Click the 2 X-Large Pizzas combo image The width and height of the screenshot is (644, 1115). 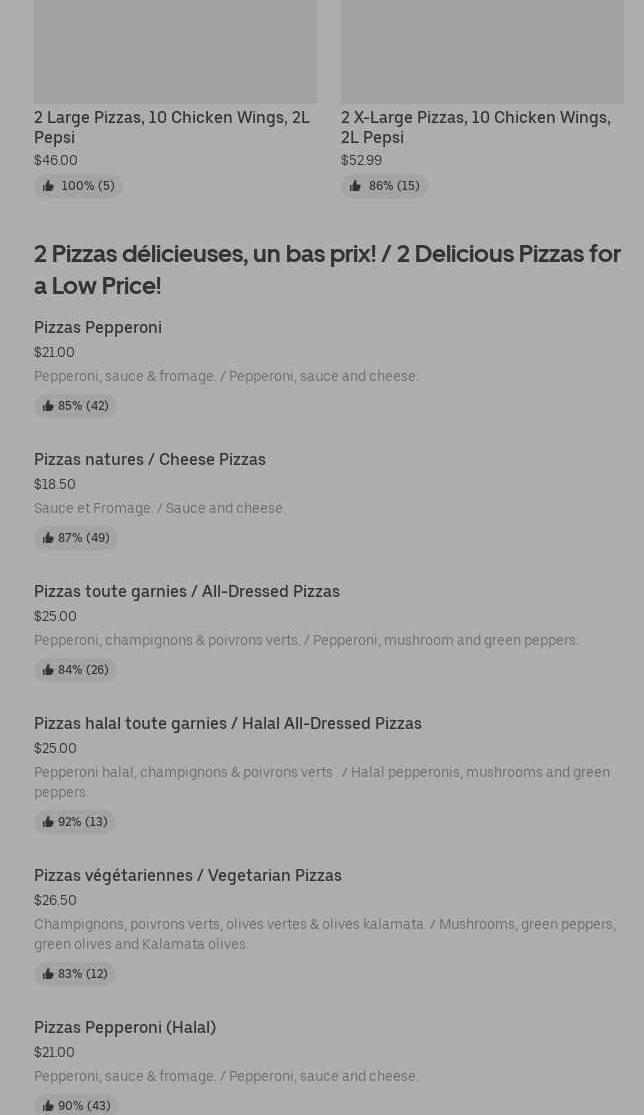(482, 50)
